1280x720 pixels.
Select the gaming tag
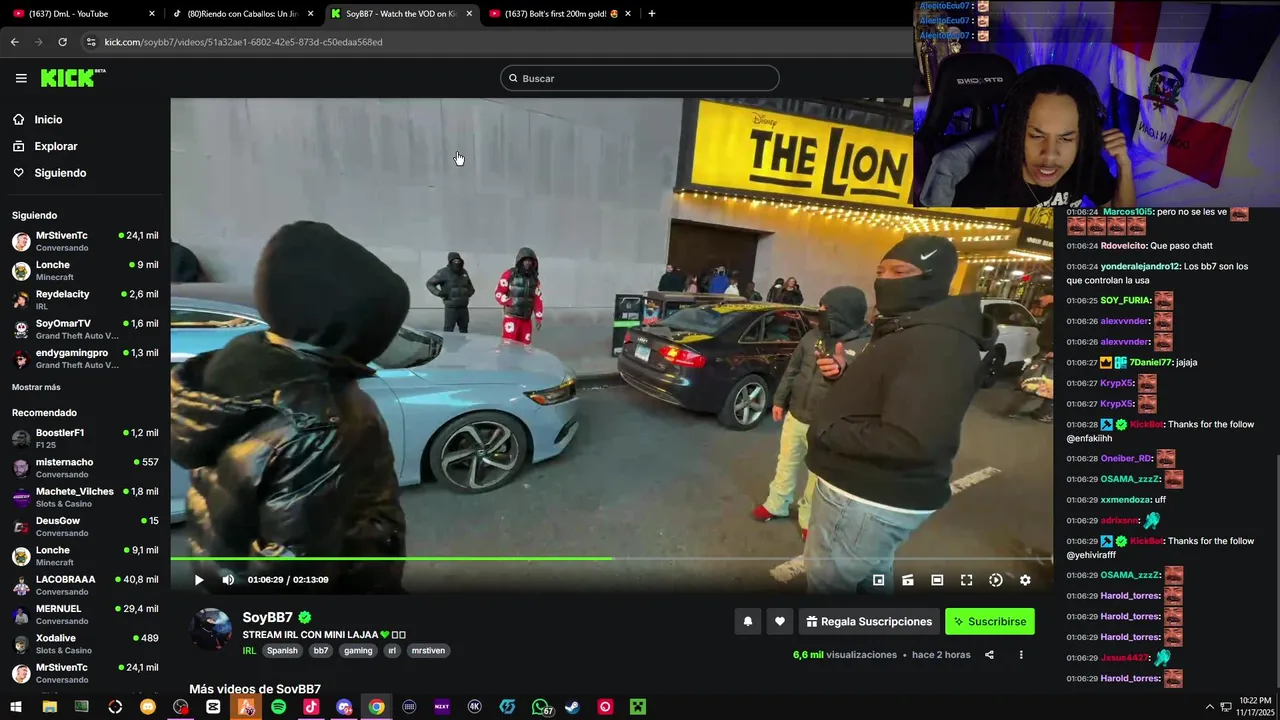click(x=358, y=651)
